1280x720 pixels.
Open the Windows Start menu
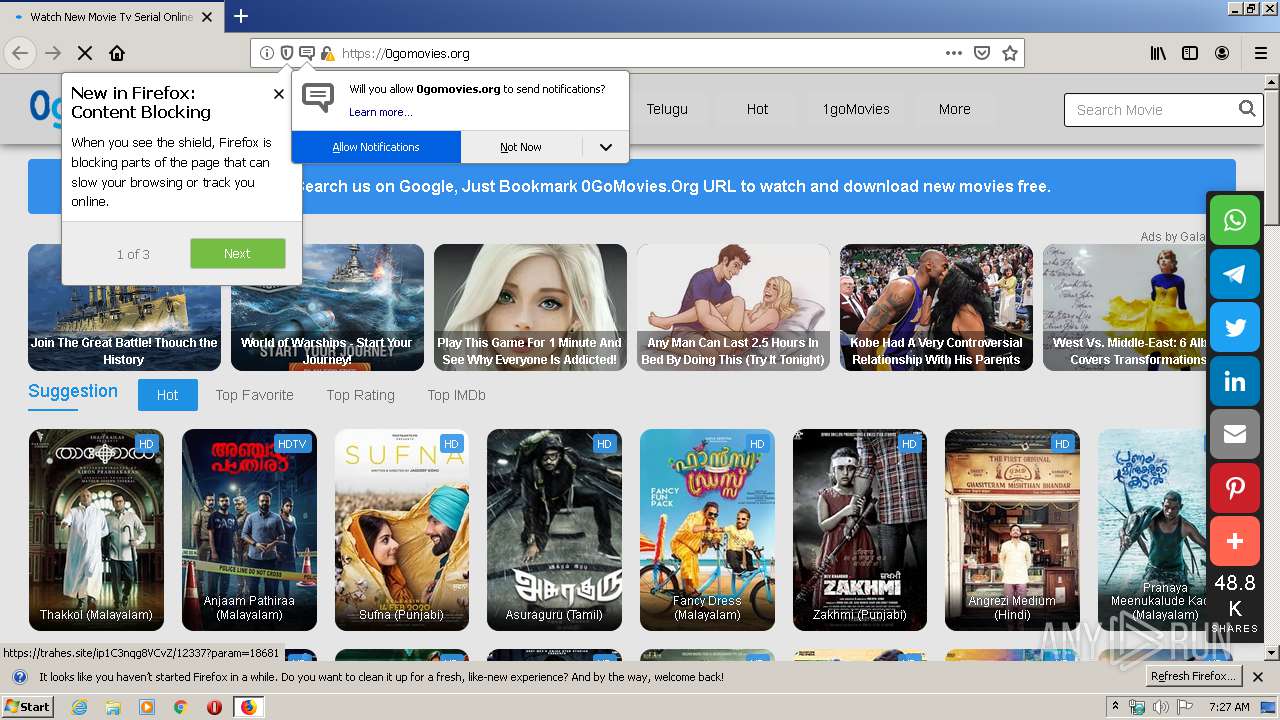(27, 707)
